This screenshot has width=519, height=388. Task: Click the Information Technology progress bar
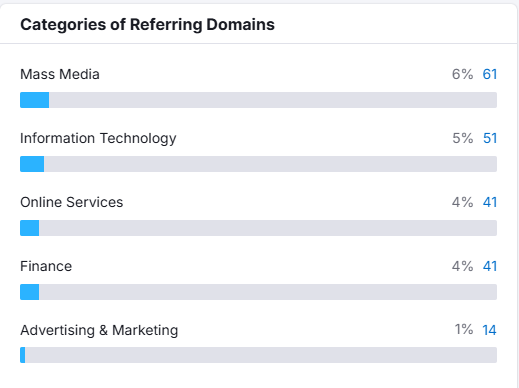click(x=258, y=164)
